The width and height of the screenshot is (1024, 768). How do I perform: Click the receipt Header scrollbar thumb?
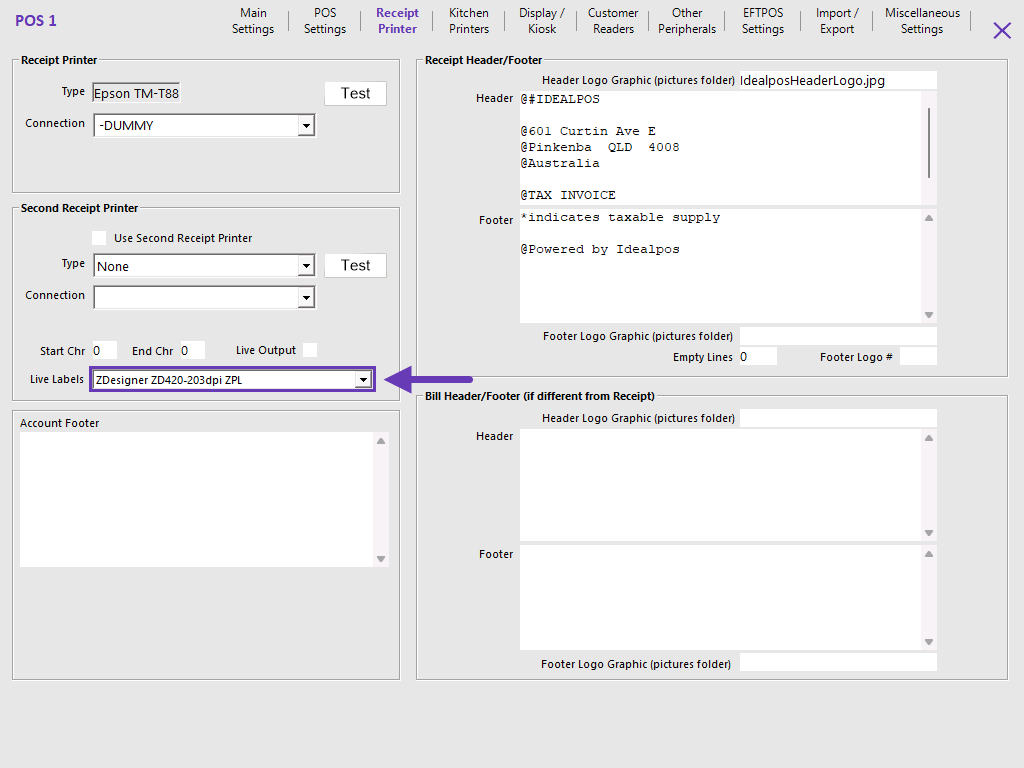tap(929, 143)
